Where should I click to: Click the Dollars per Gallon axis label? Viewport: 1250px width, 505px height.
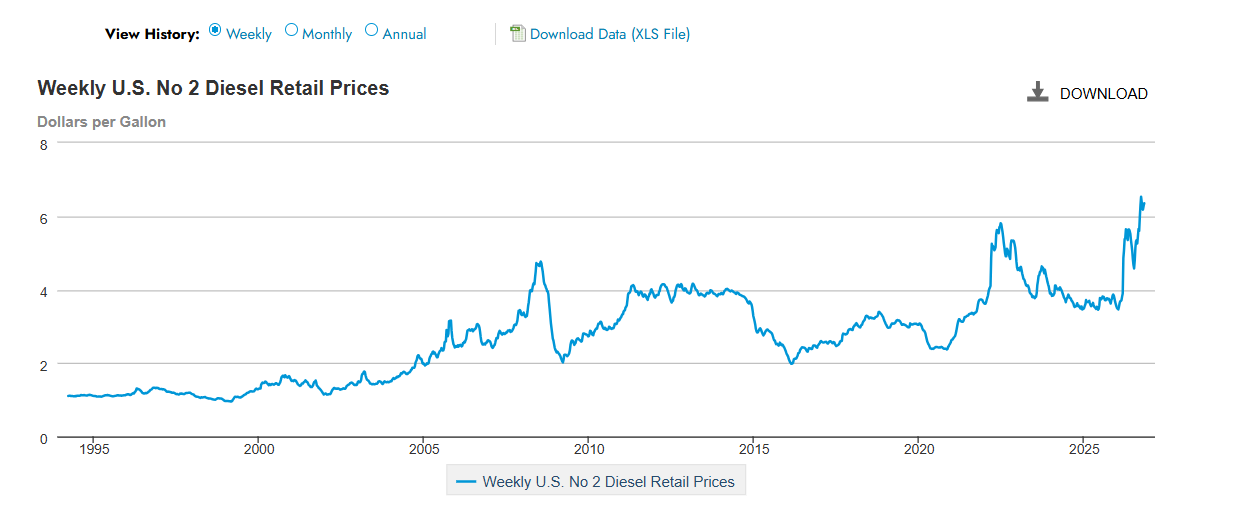point(102,122)
